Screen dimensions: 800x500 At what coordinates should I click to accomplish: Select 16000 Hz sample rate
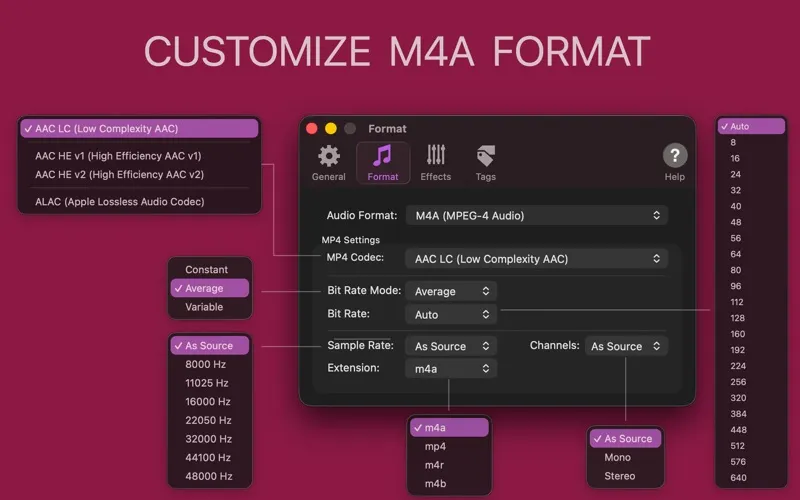[210, 402]
